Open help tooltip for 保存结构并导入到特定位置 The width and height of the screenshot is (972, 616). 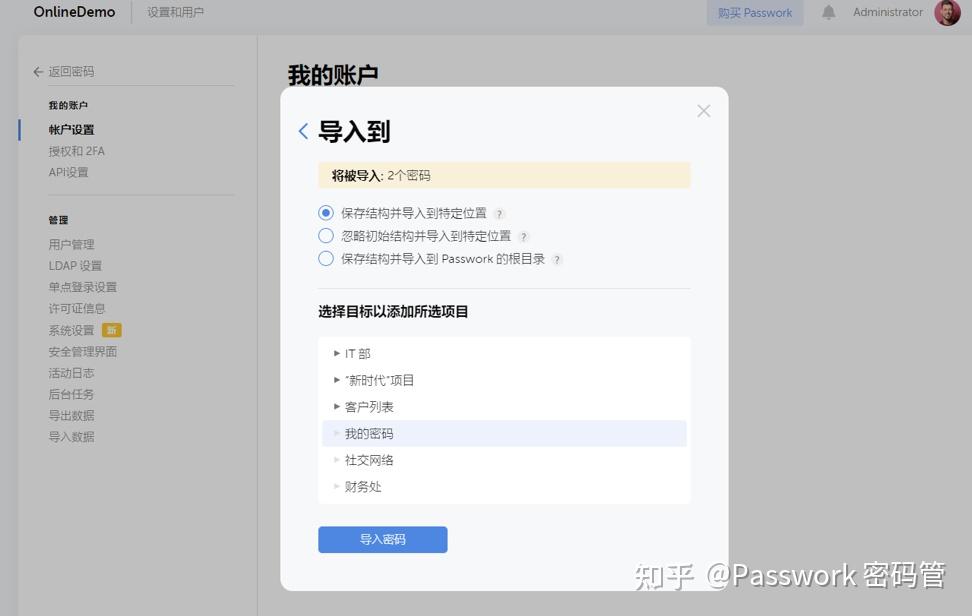click(x=499, y=213)
